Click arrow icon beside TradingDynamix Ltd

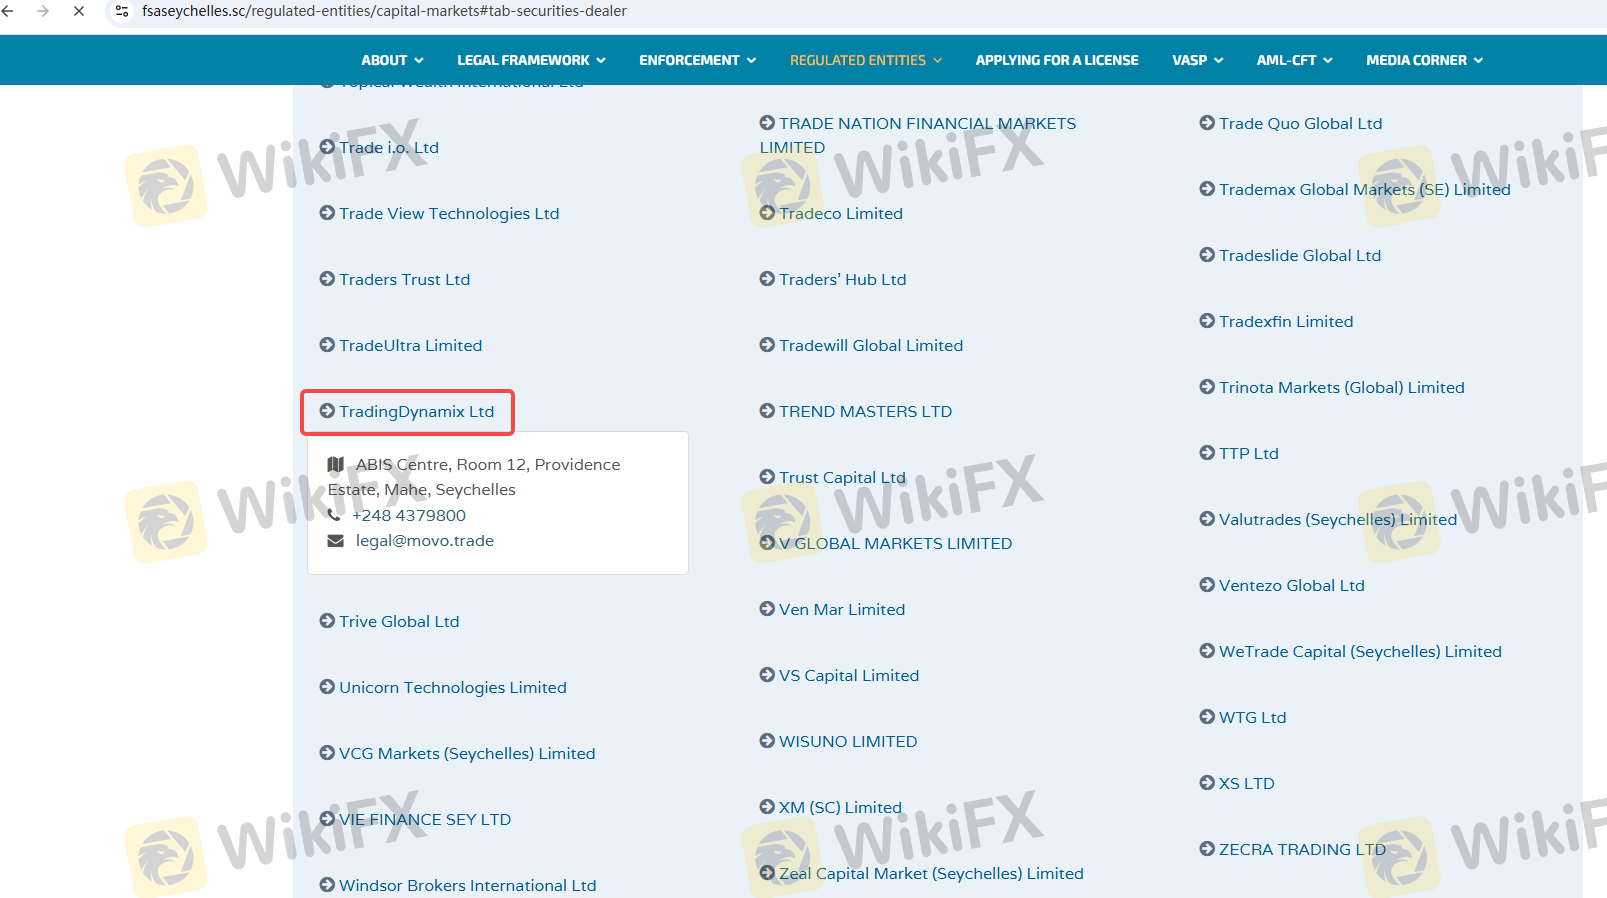[327, 411]
